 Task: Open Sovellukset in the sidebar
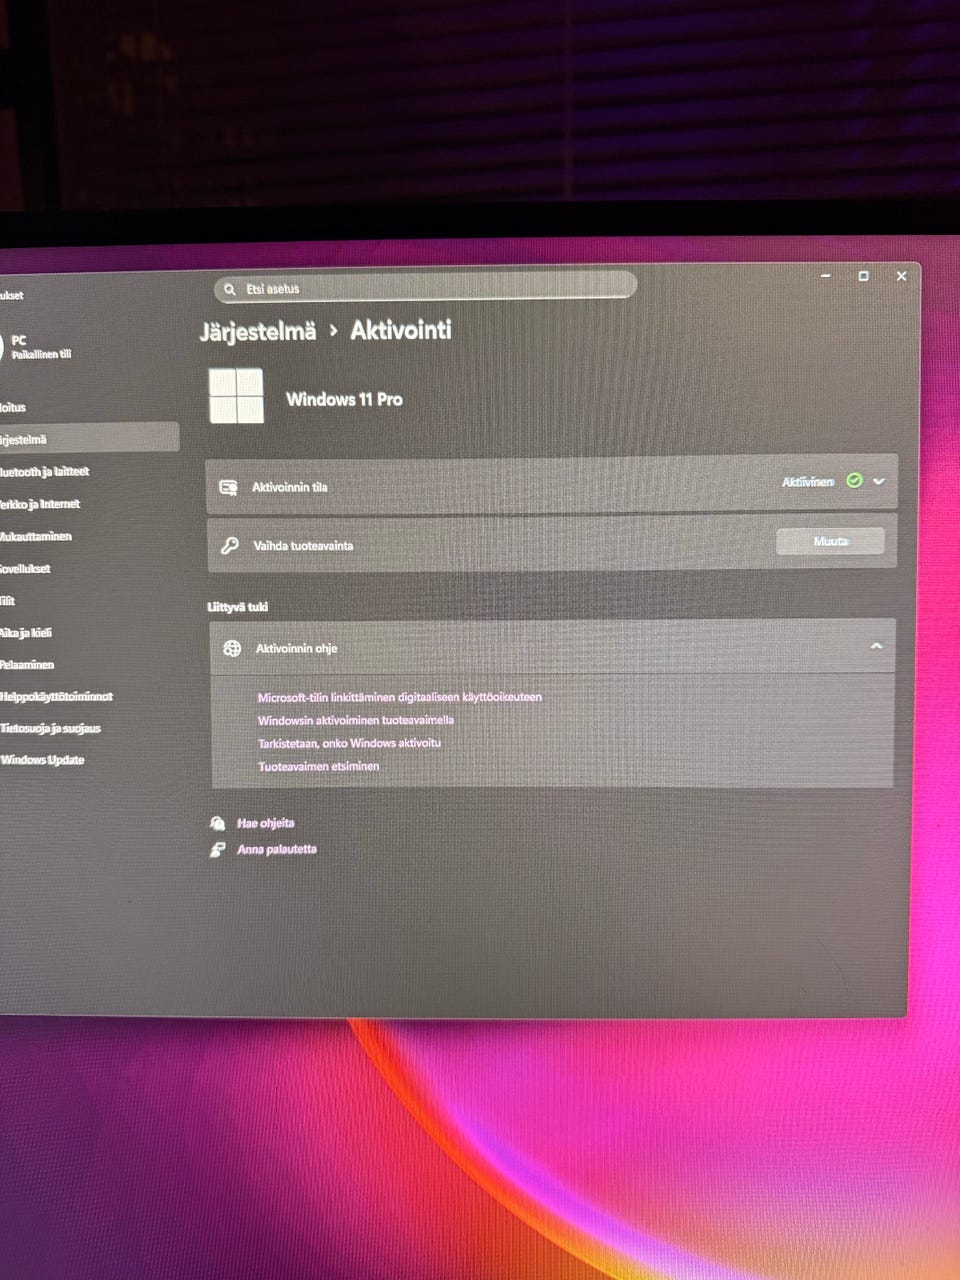point(25,568)
